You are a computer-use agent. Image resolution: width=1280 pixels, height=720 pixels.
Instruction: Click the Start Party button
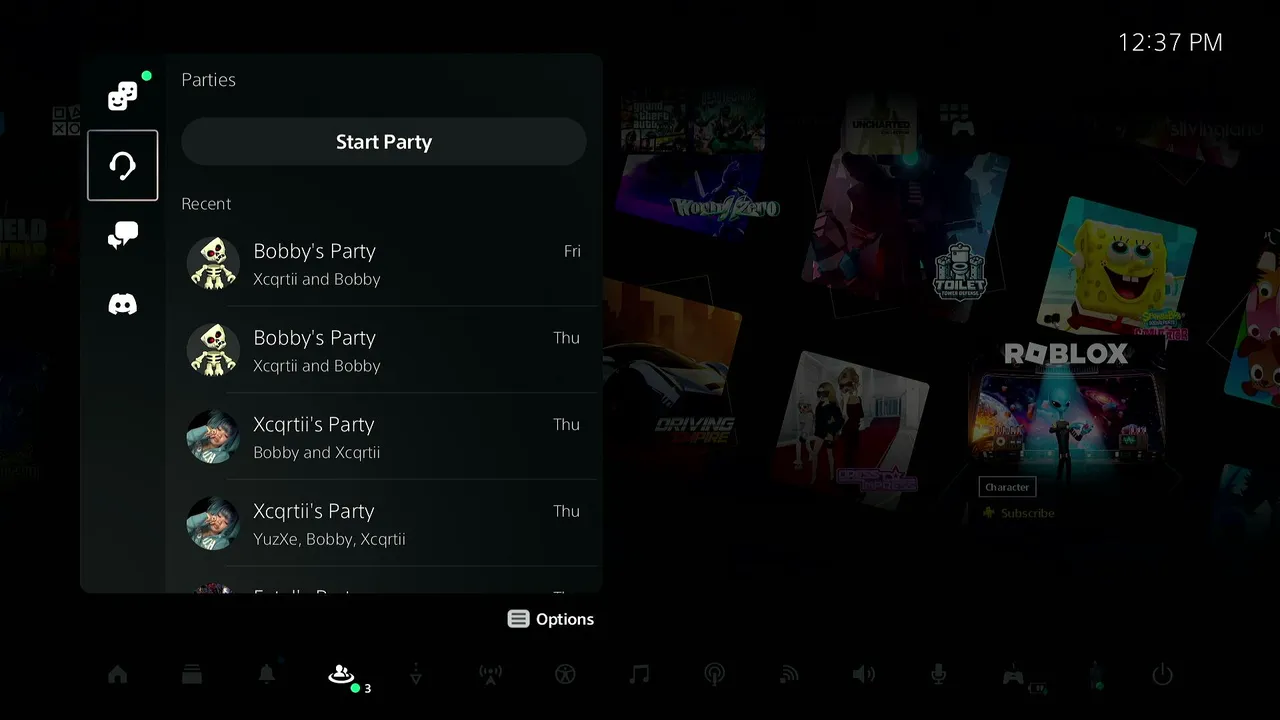coord(384,142)
